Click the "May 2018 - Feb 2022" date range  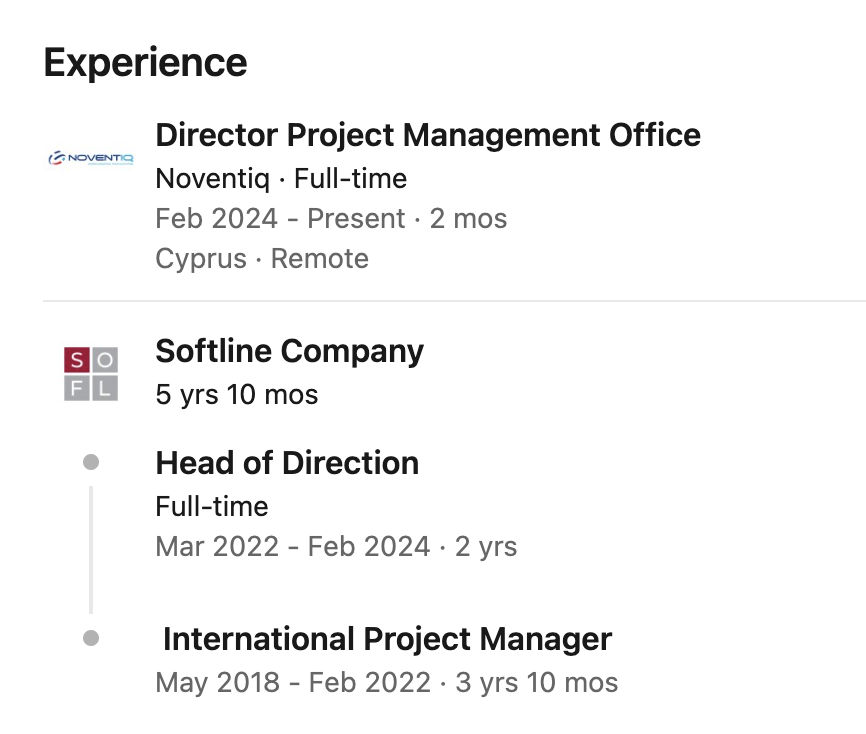294,683
